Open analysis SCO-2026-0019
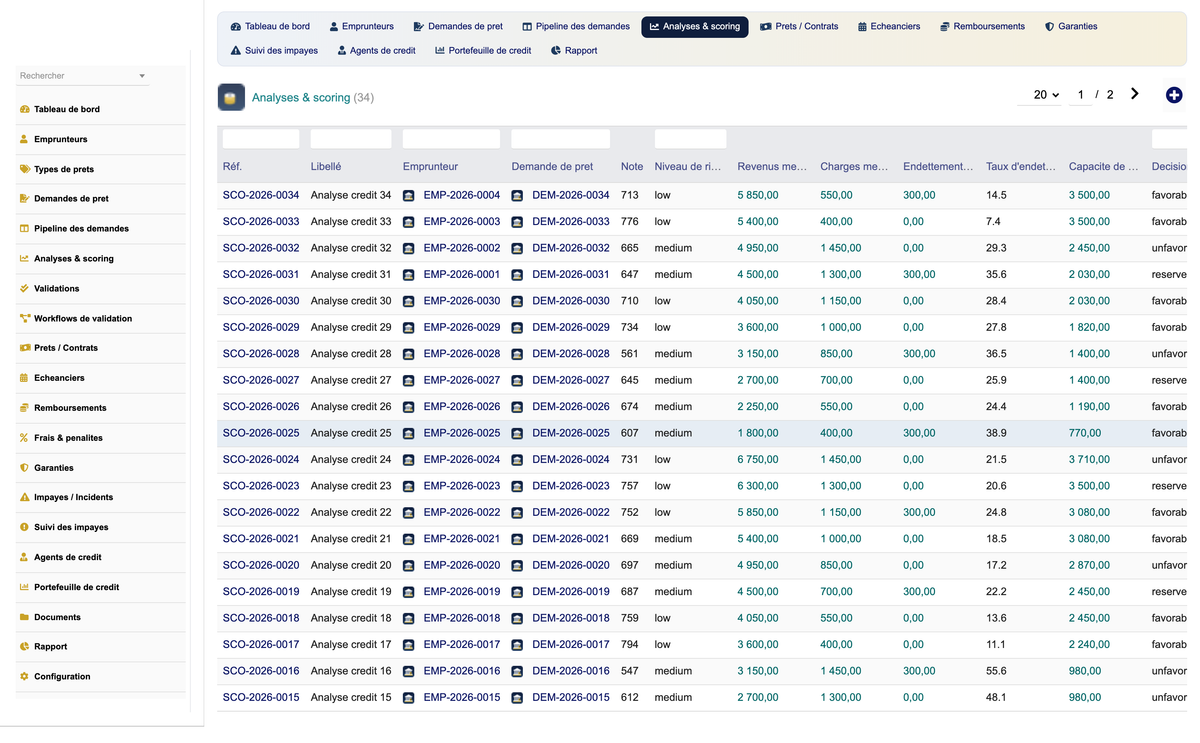 click(x=261, y=591)
